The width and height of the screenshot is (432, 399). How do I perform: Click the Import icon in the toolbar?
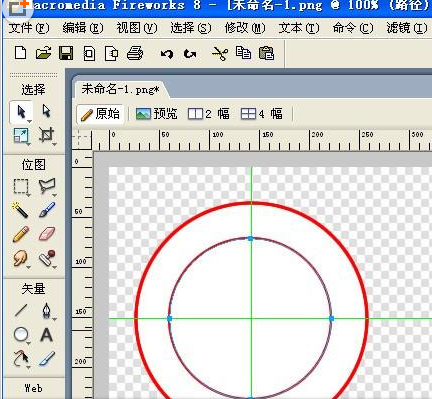click(89, 53)
